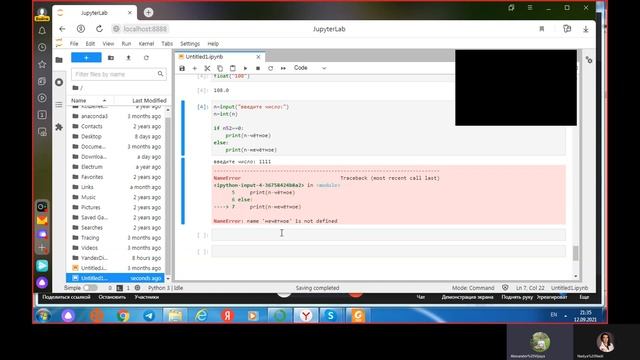Click the Python 3 | Idle kernel status
Image resolution: width=640 pixels, height=360 pixels.
click(x=165, y=288)
